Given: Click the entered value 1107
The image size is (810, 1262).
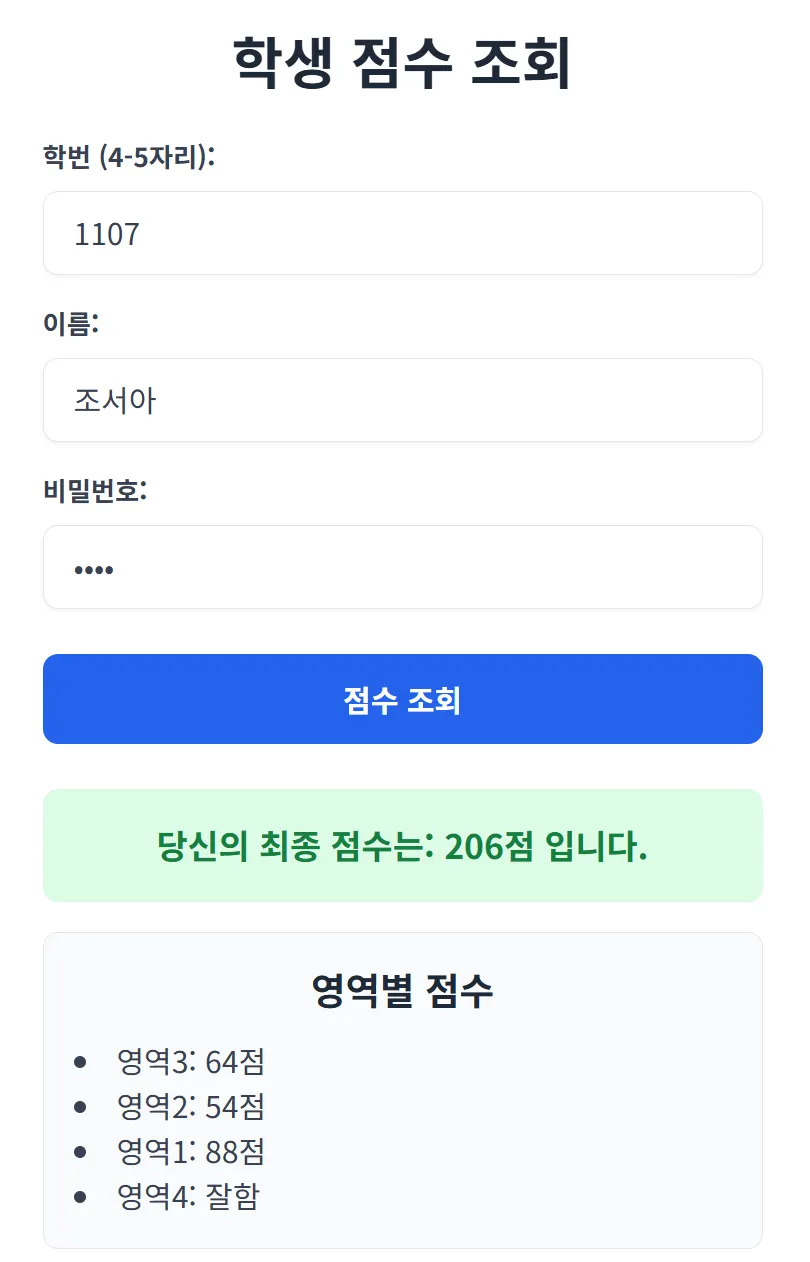Looking at the screenshot, I should pyautogui.click(x=107, y=234).
